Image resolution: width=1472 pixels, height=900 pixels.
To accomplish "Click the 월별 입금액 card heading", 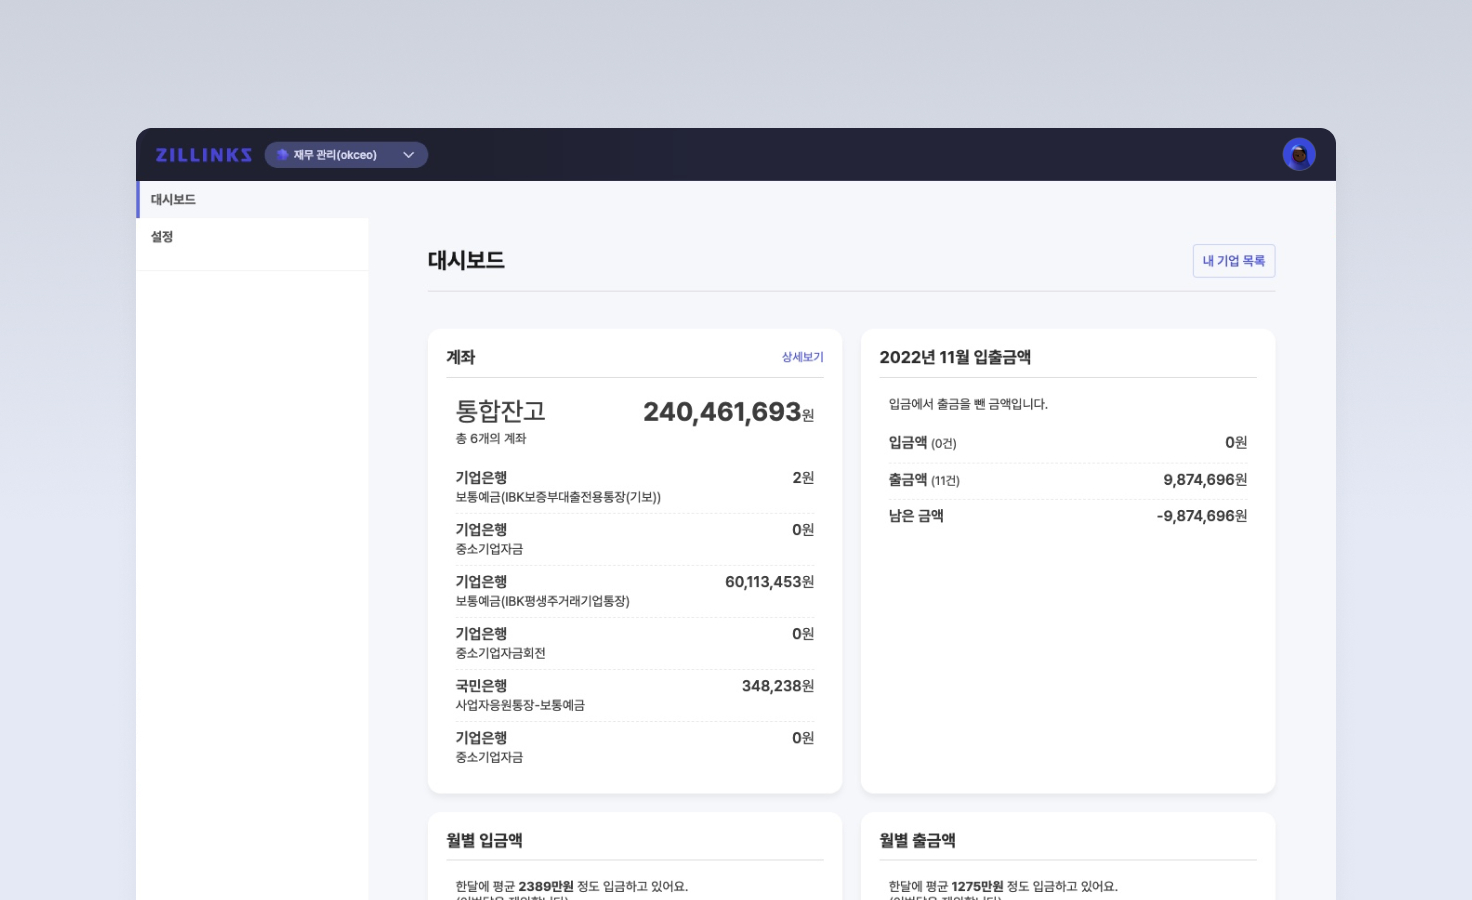I will (484, 840).
